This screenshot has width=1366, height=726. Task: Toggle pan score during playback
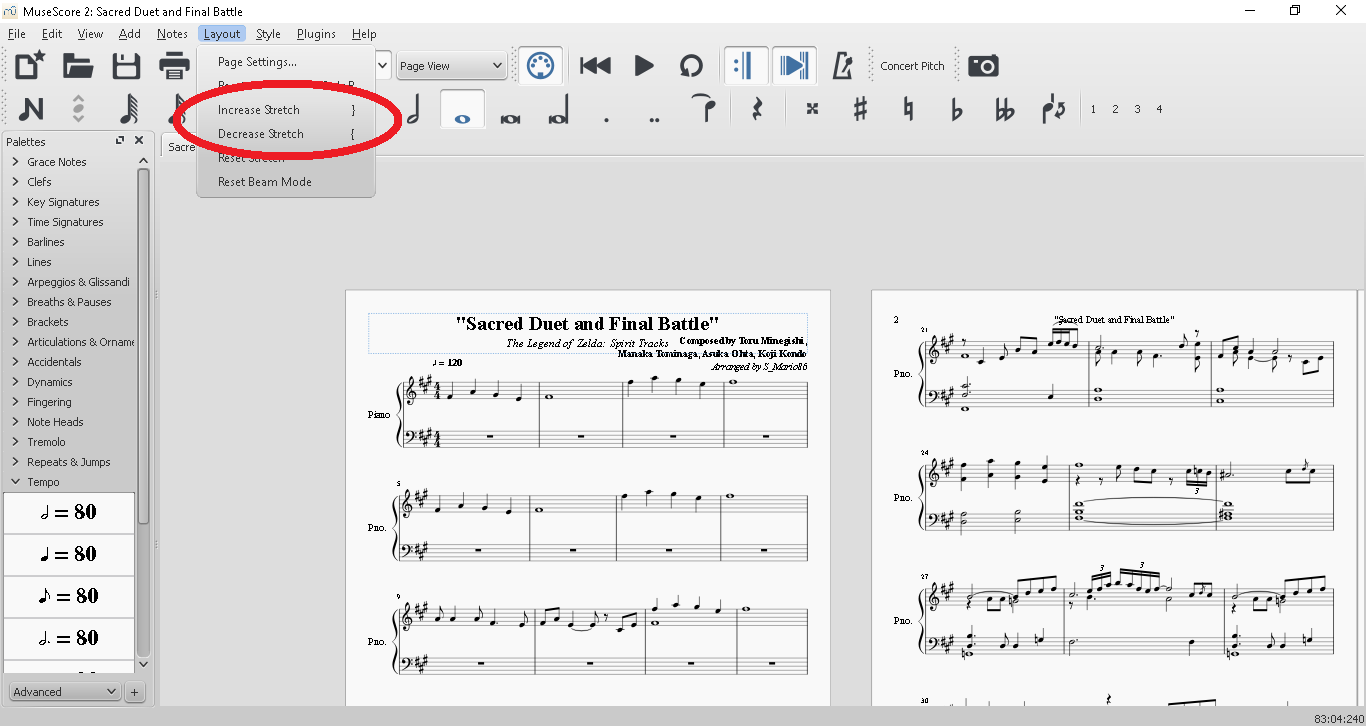(x=794, y=66)
